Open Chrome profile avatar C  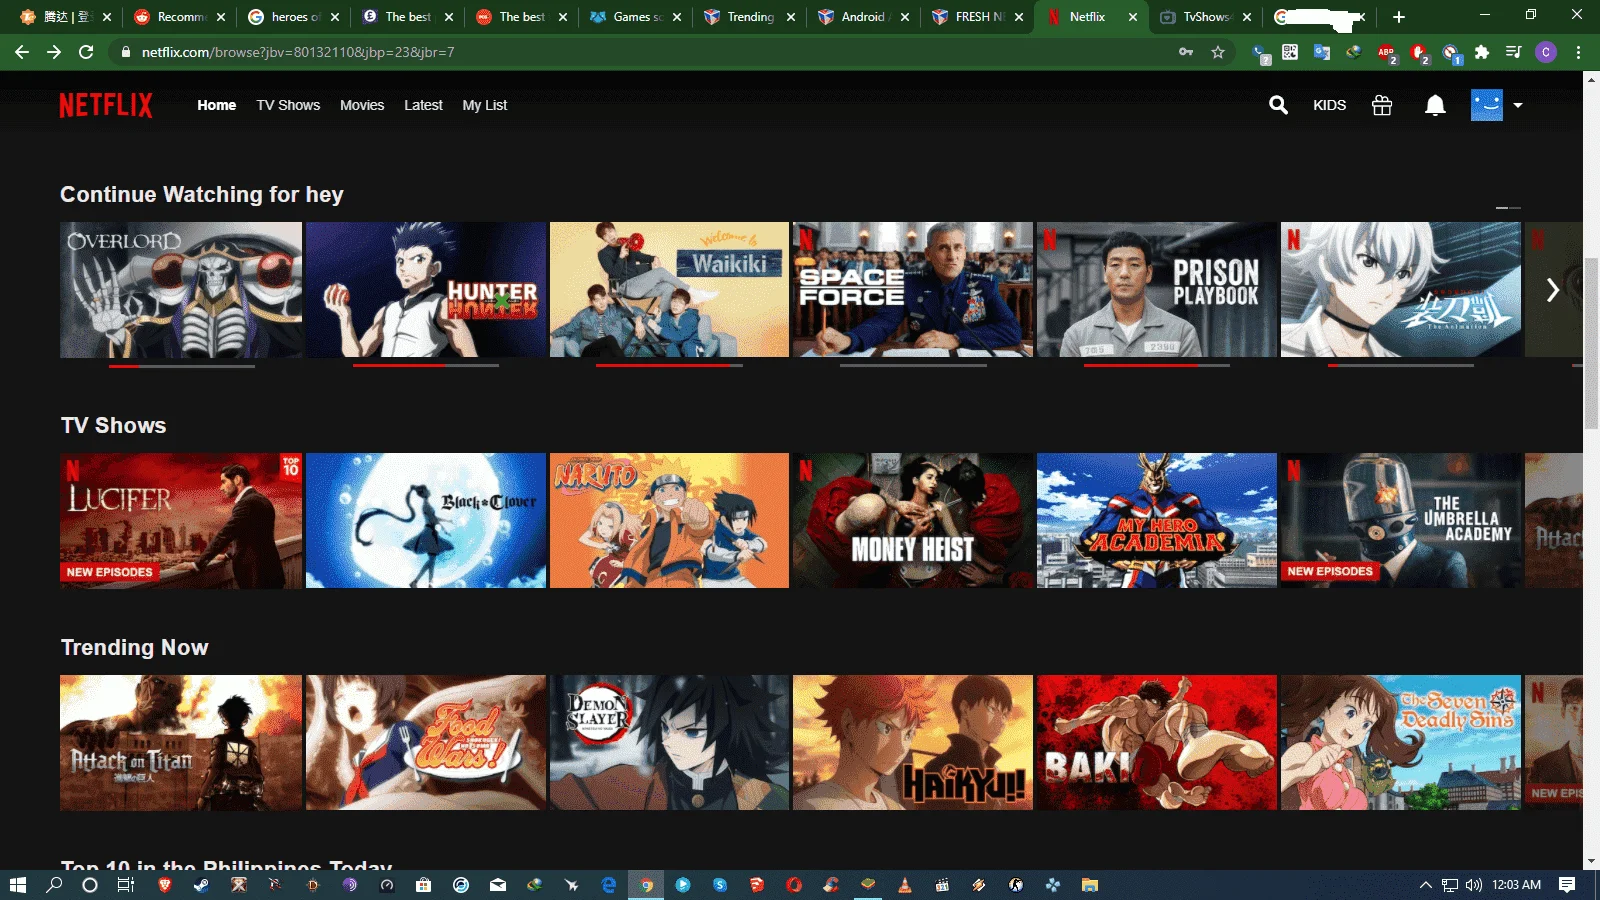[x=1546, y=52]
